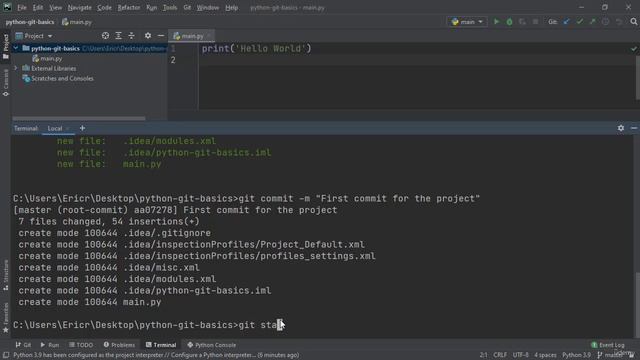Click Select Opened File target icon in Project panel
Viewport: 640px width, 360px height.
(105, 36)
